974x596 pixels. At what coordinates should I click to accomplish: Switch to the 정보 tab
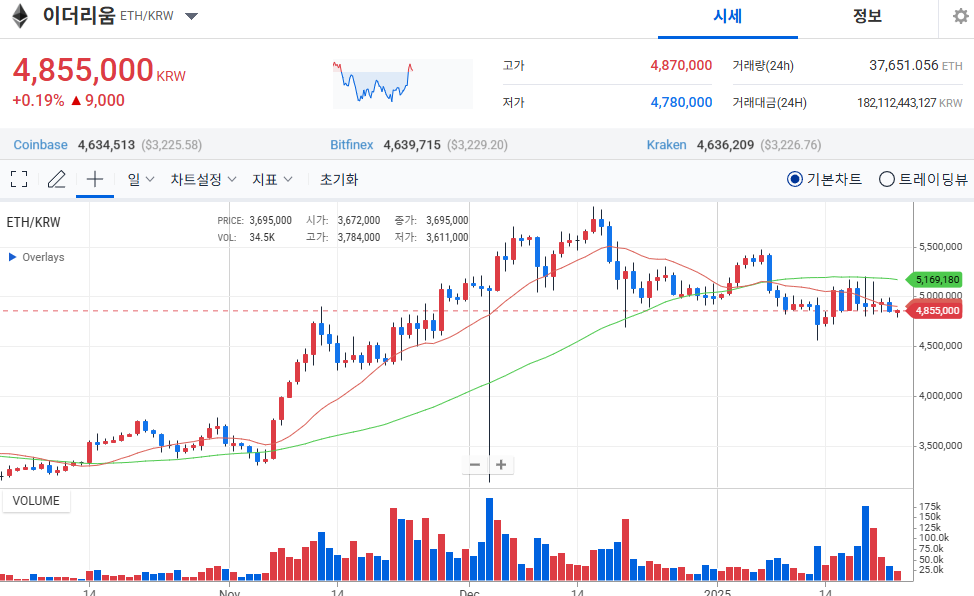coord(867,17)
